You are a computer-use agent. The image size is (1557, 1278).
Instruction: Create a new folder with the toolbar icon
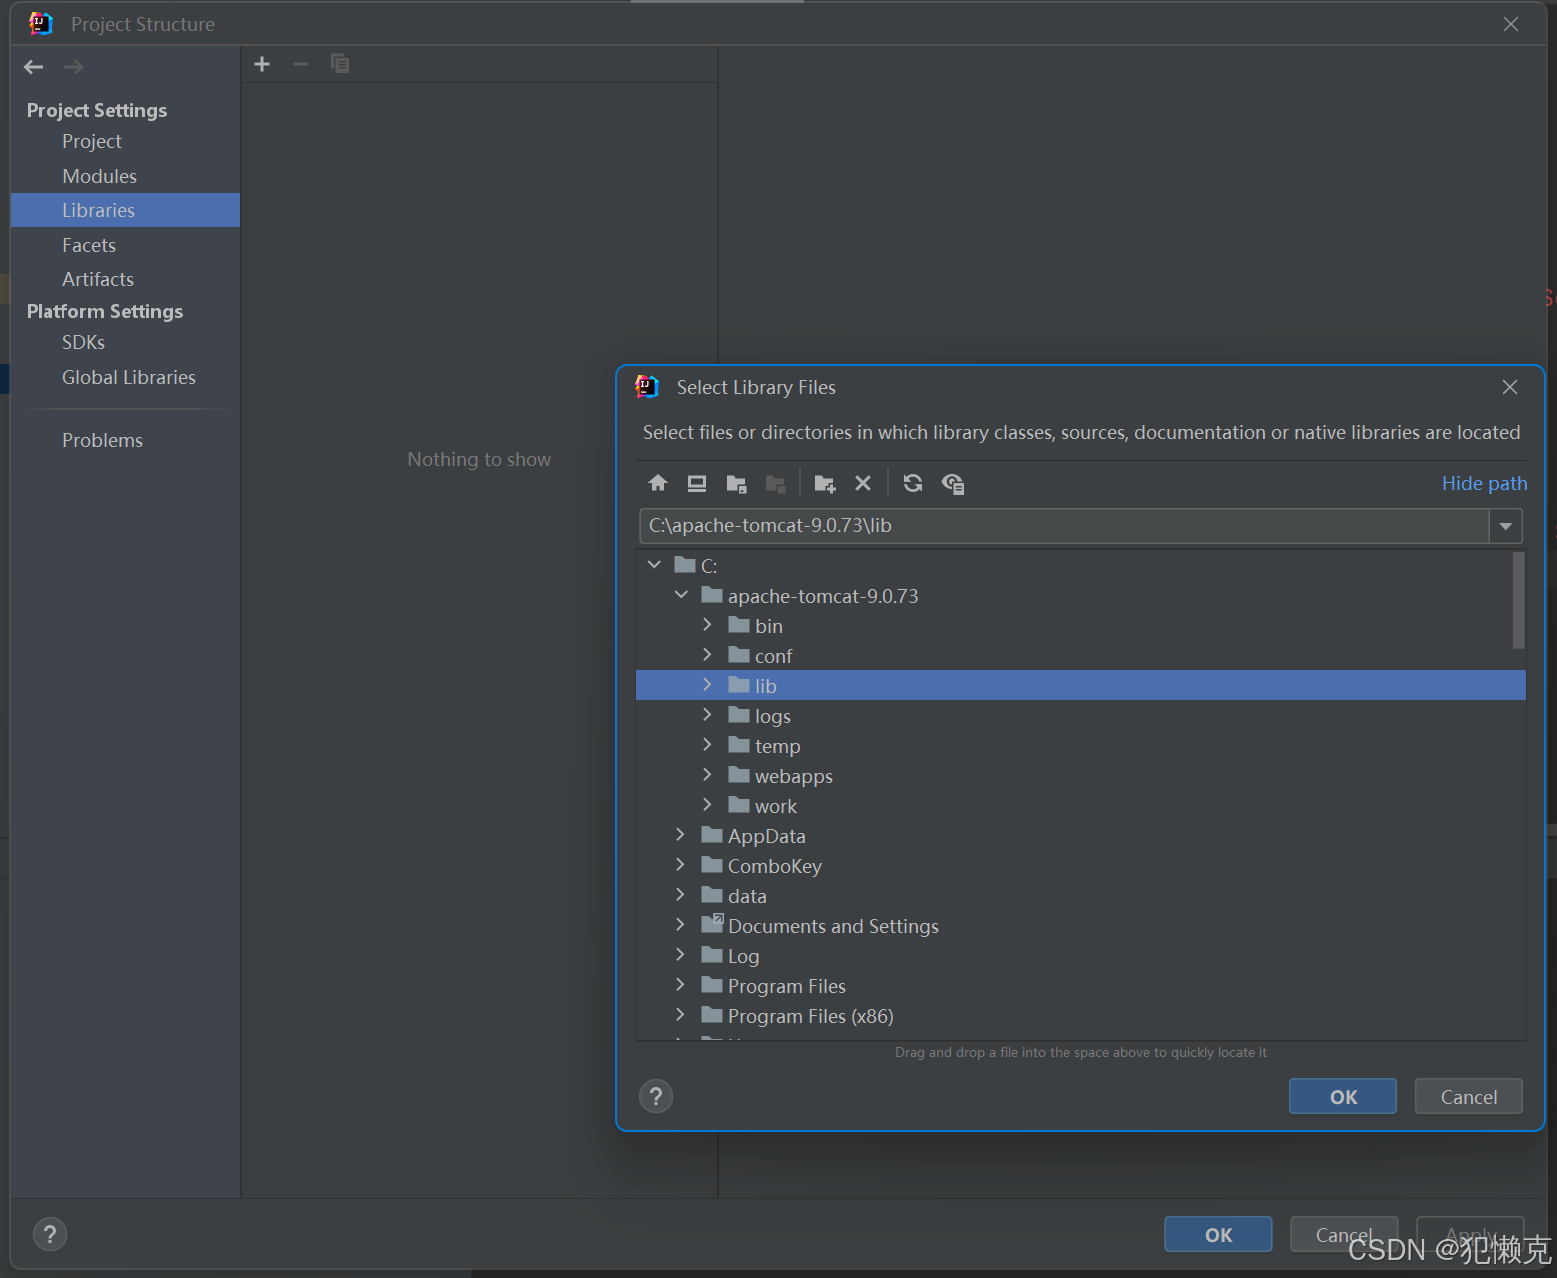(825, 483)
